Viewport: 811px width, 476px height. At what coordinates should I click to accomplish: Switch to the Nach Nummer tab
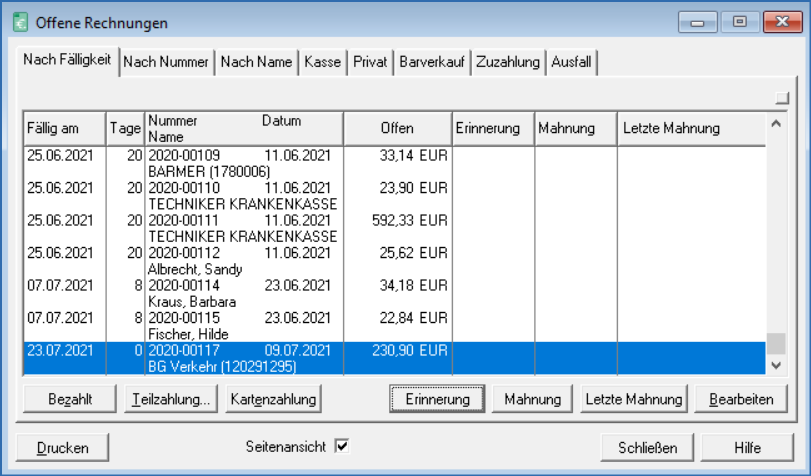point(166,62)
